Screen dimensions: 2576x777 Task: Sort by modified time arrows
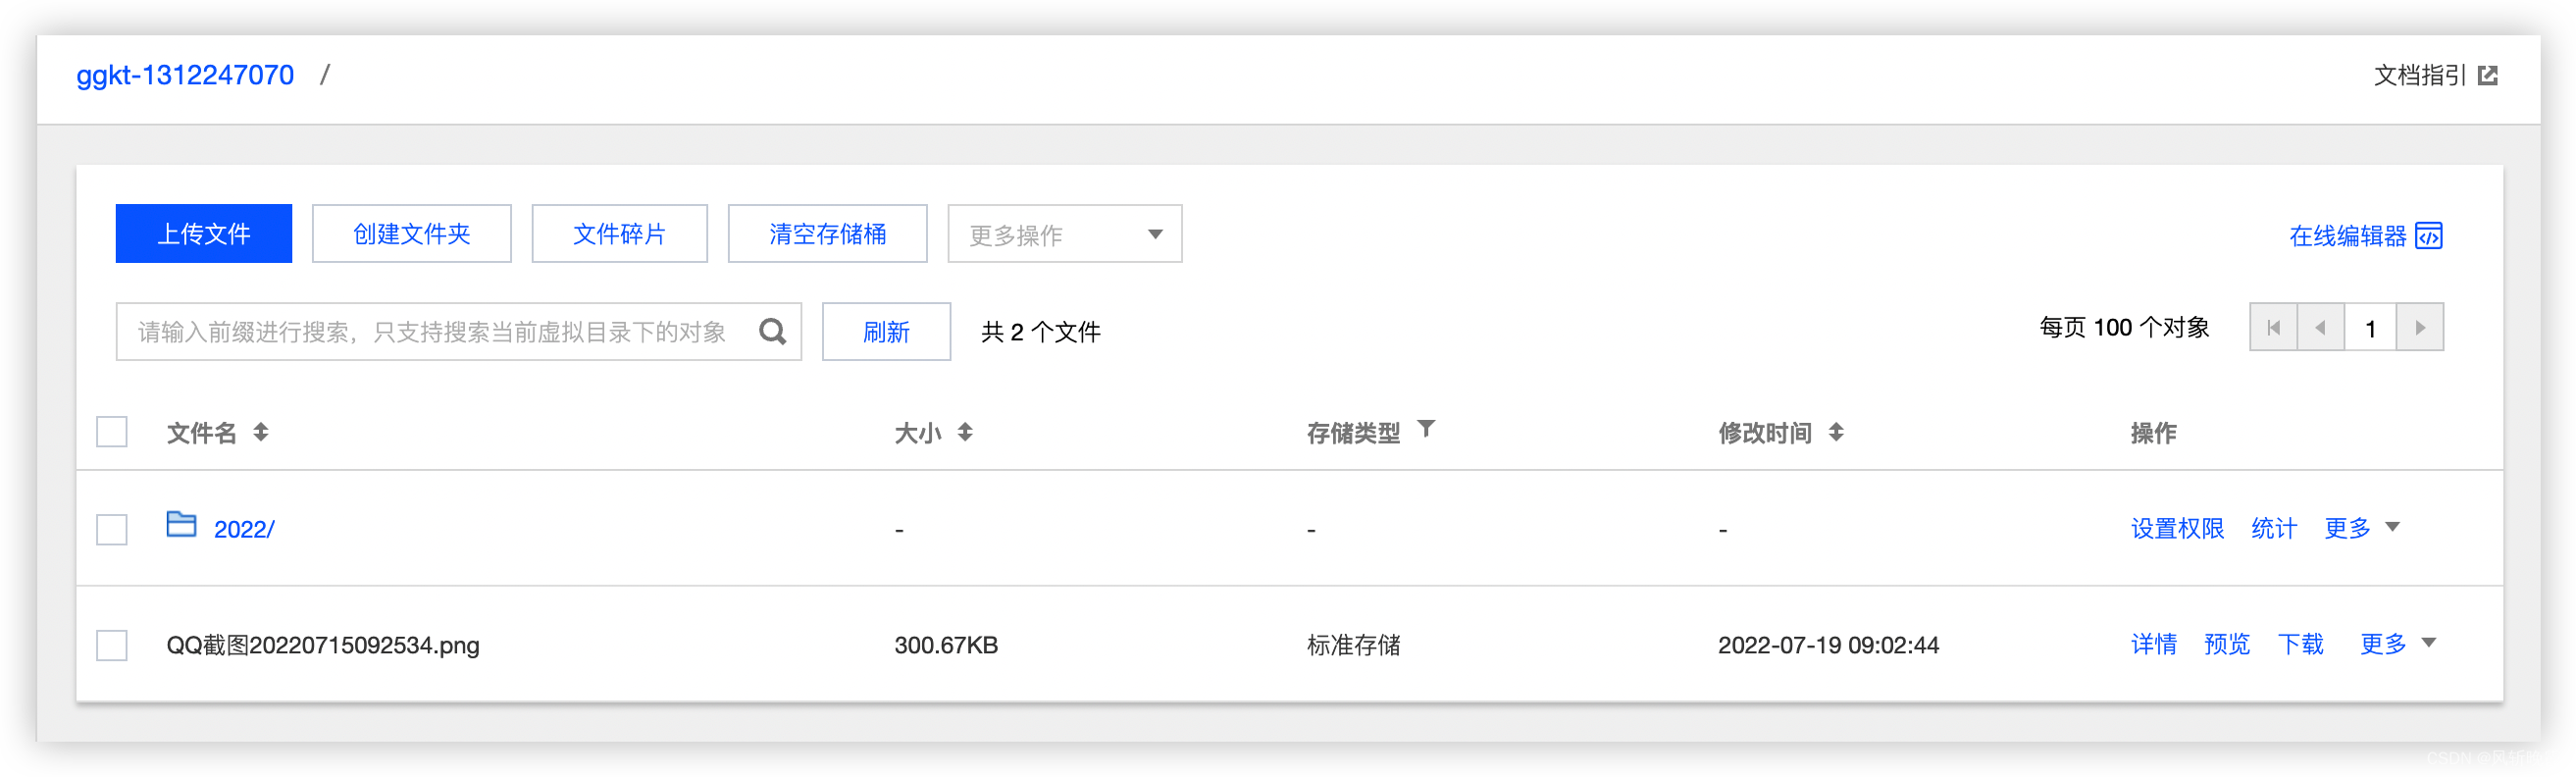click(1836, 432)
